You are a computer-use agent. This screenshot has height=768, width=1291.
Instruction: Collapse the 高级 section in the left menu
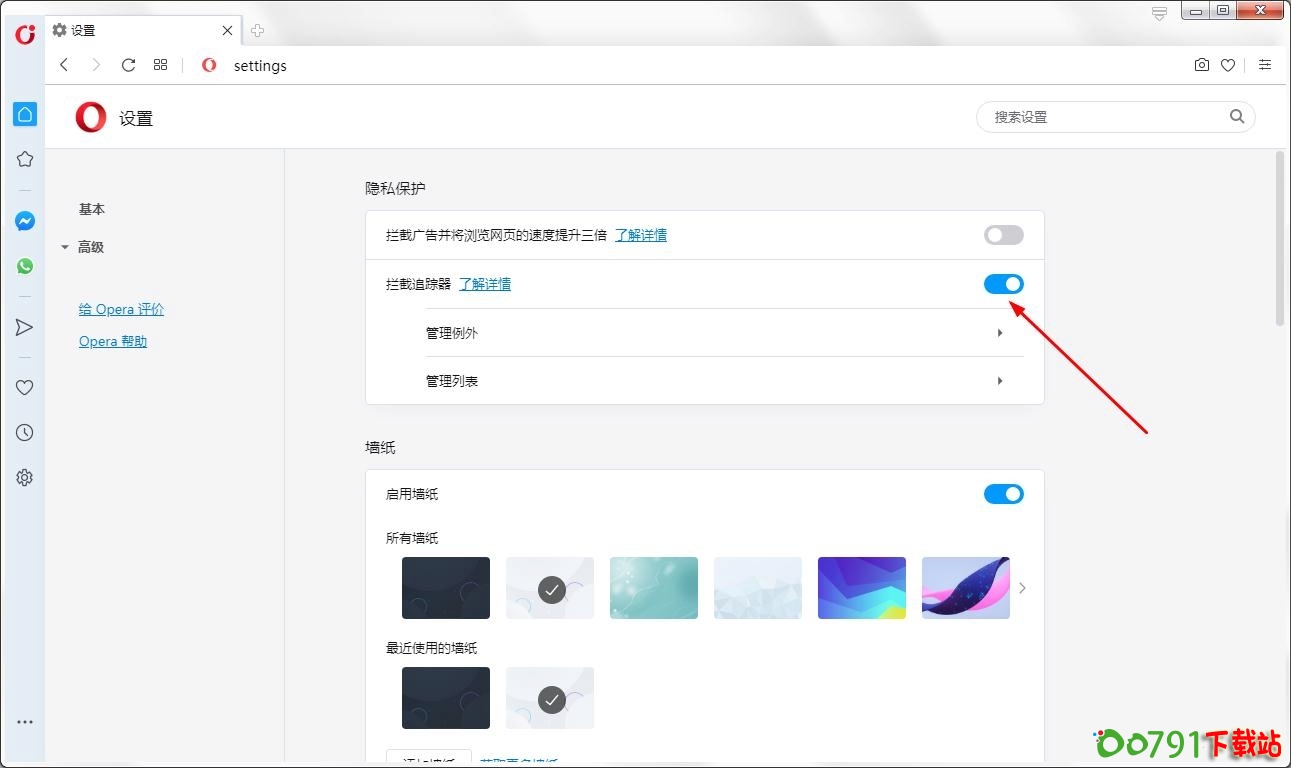coord(90,247)
